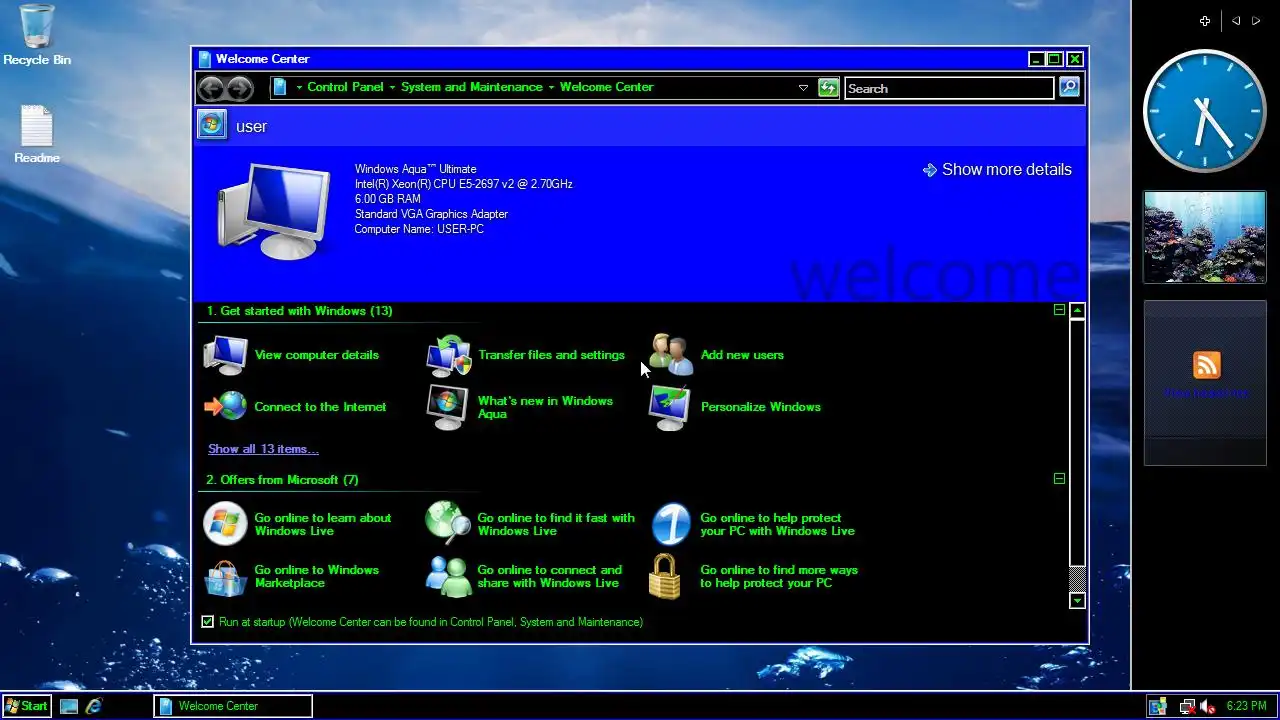Click the Forward navigation arrow

[239, 88]
